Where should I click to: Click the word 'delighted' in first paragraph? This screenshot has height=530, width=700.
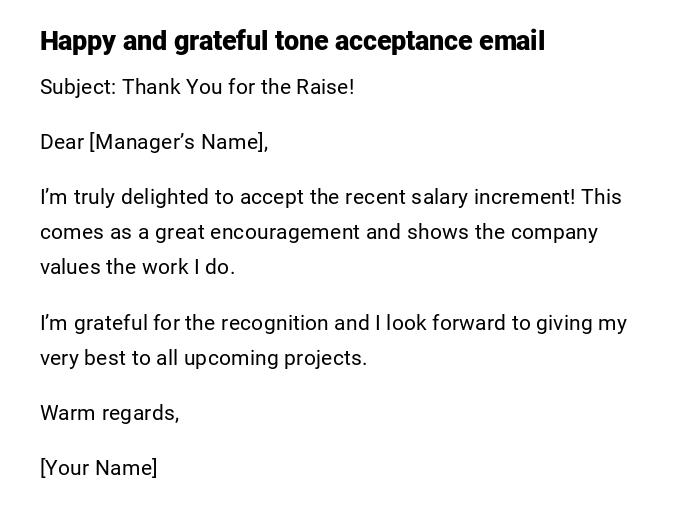click(157, 197)
